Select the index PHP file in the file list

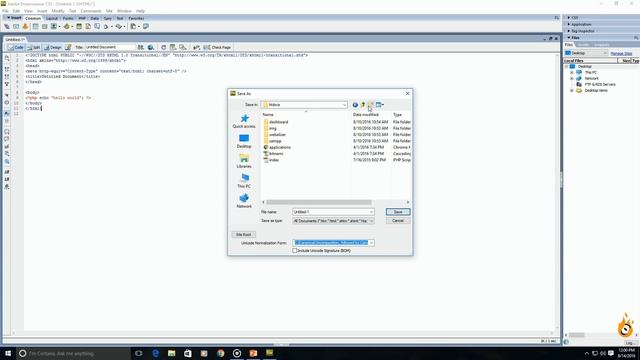coord(273,160)
